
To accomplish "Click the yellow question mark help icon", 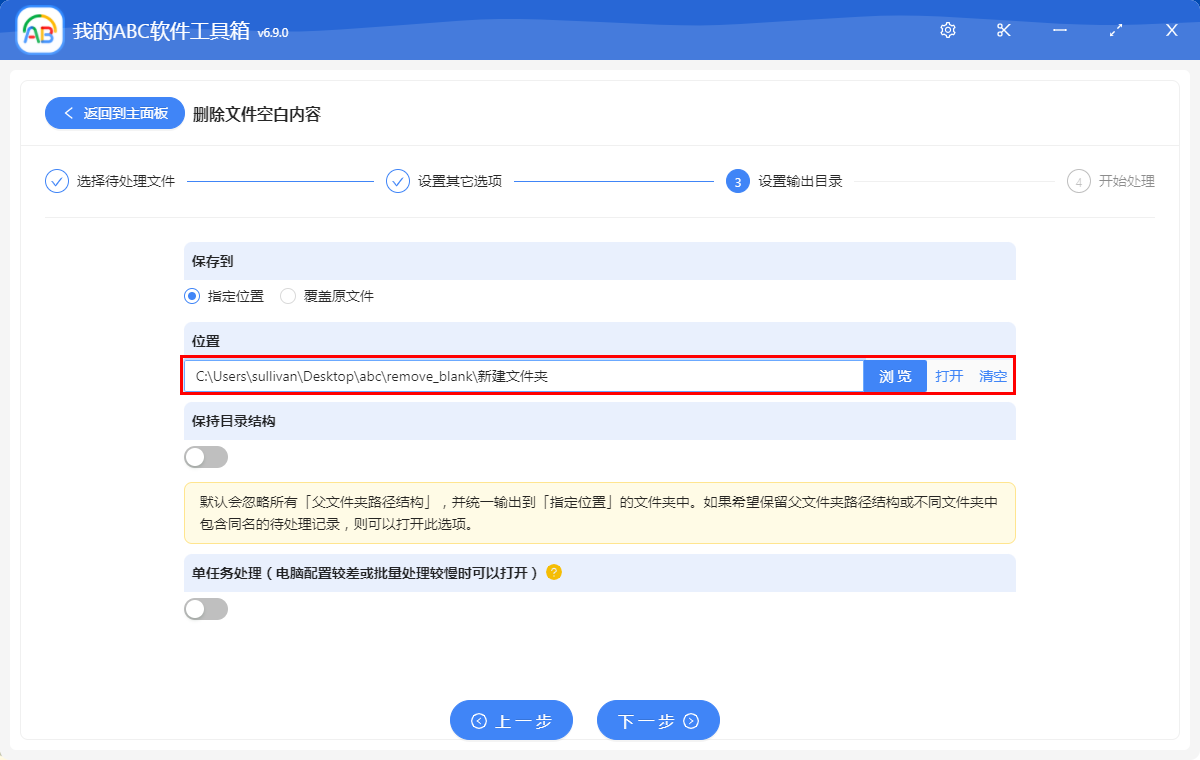I will pyautogui.click(x=556, y=572).
